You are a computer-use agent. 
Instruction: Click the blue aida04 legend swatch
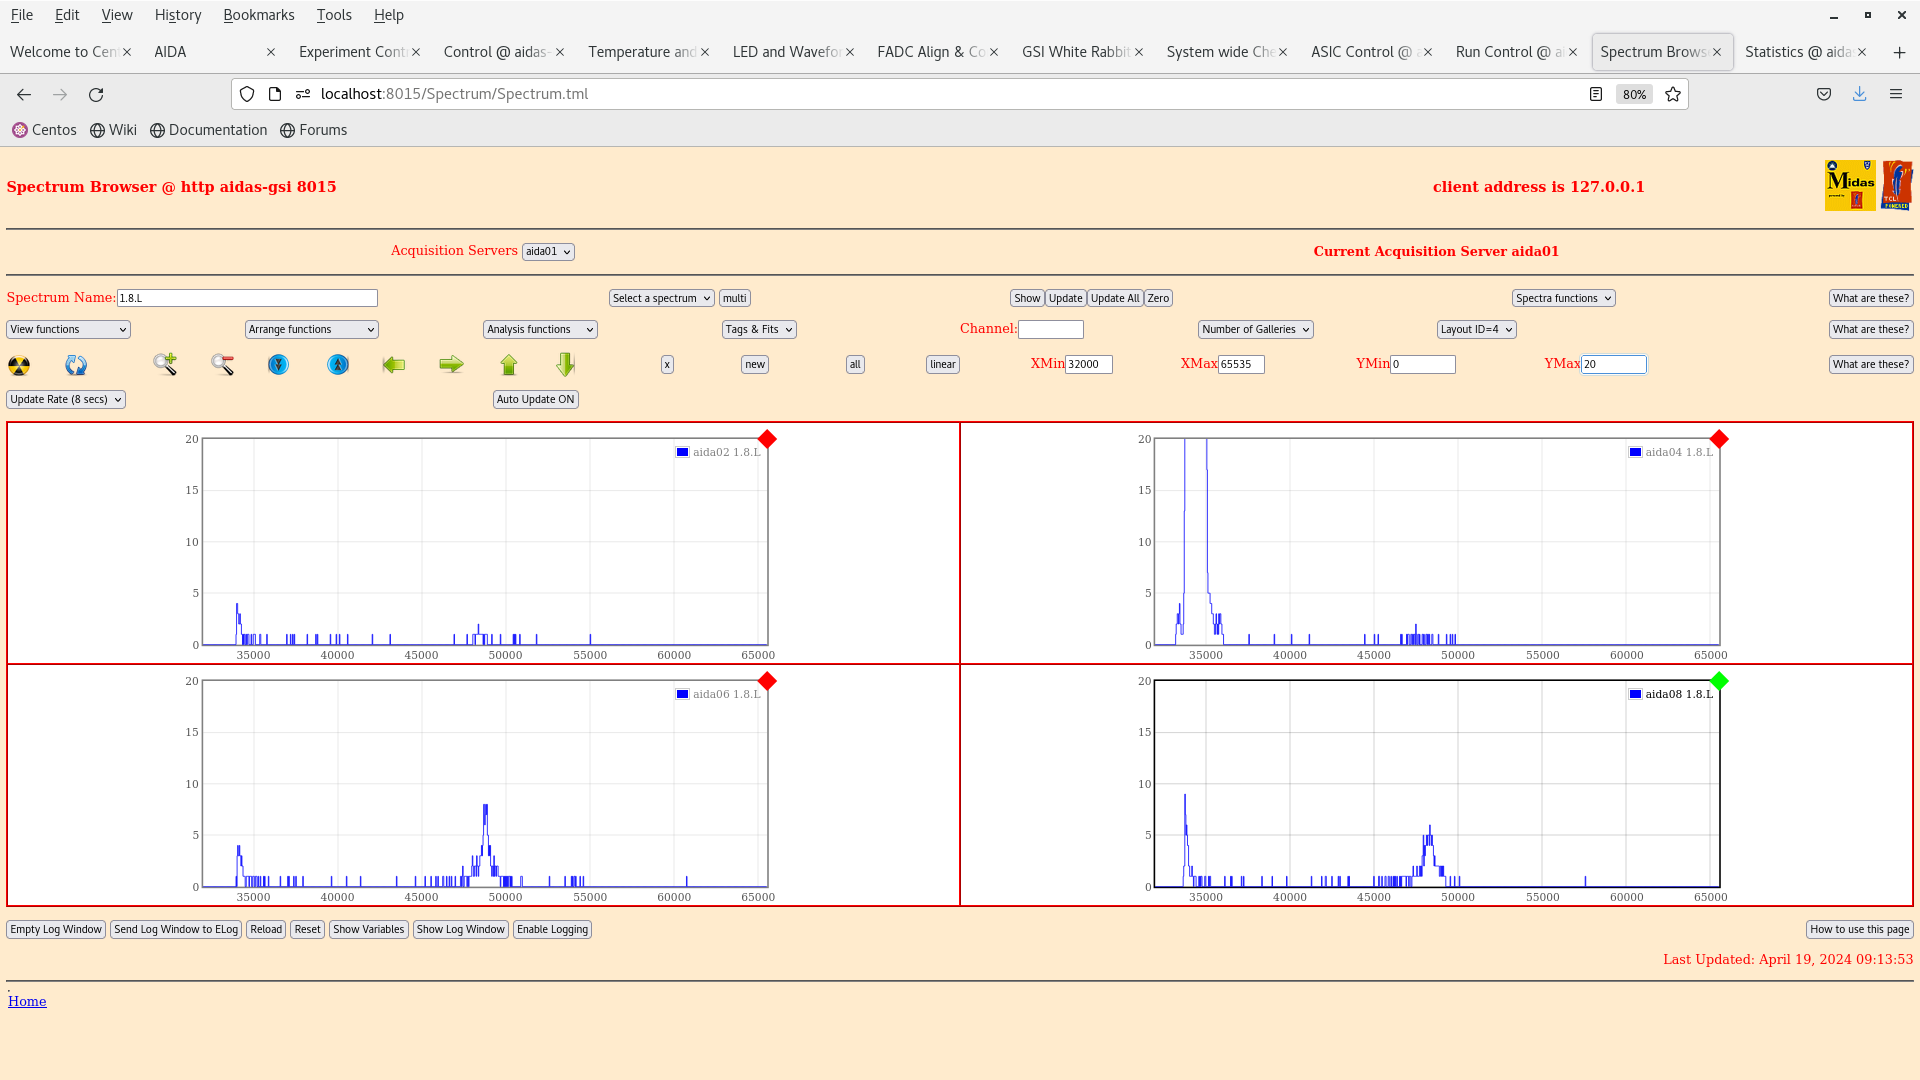1635,452
